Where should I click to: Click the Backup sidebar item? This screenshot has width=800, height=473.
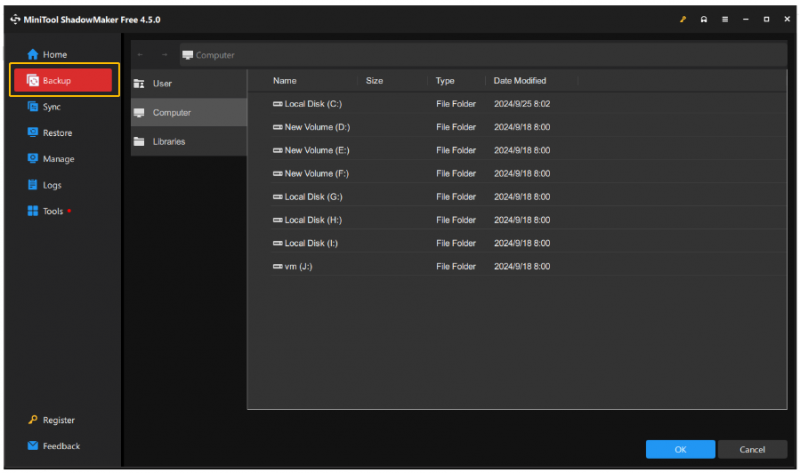pos(63,80)
